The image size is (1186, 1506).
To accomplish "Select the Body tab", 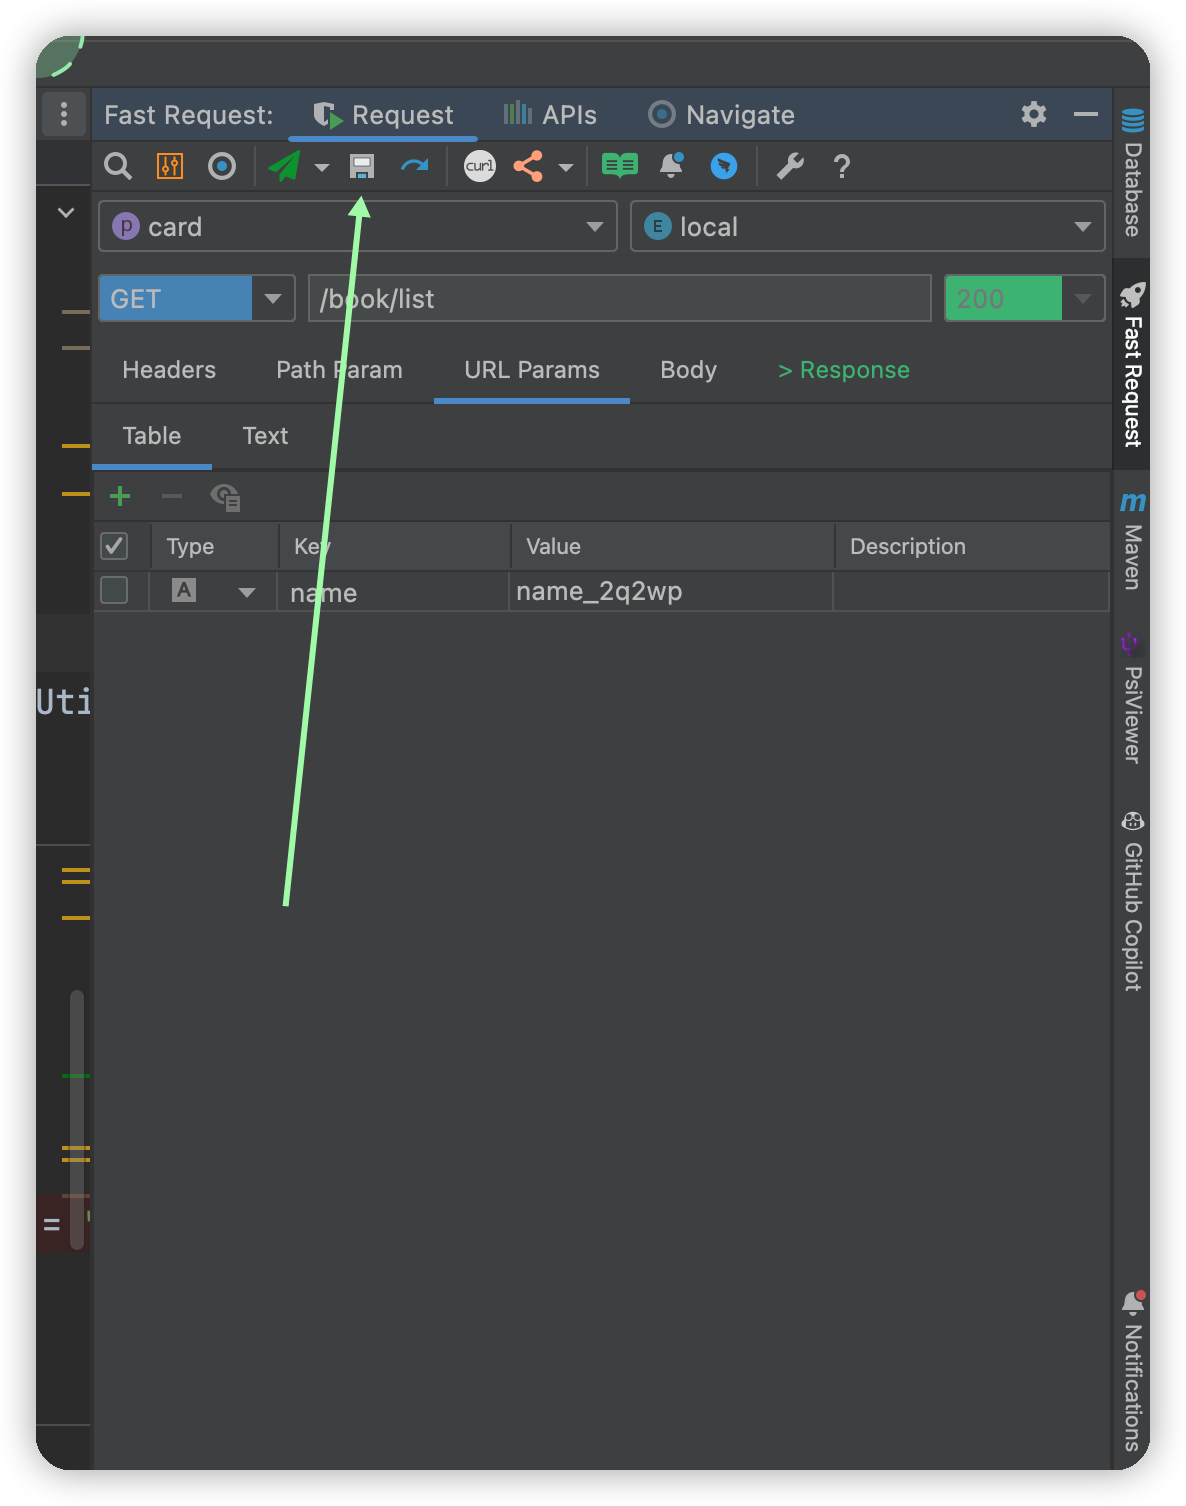I will click(x=689, y=370).
